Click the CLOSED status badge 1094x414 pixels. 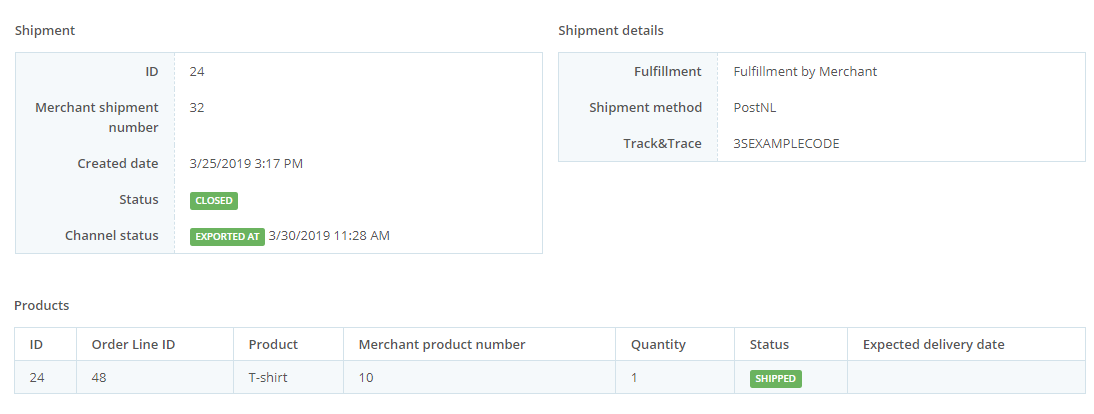click(x=213, y=200)
